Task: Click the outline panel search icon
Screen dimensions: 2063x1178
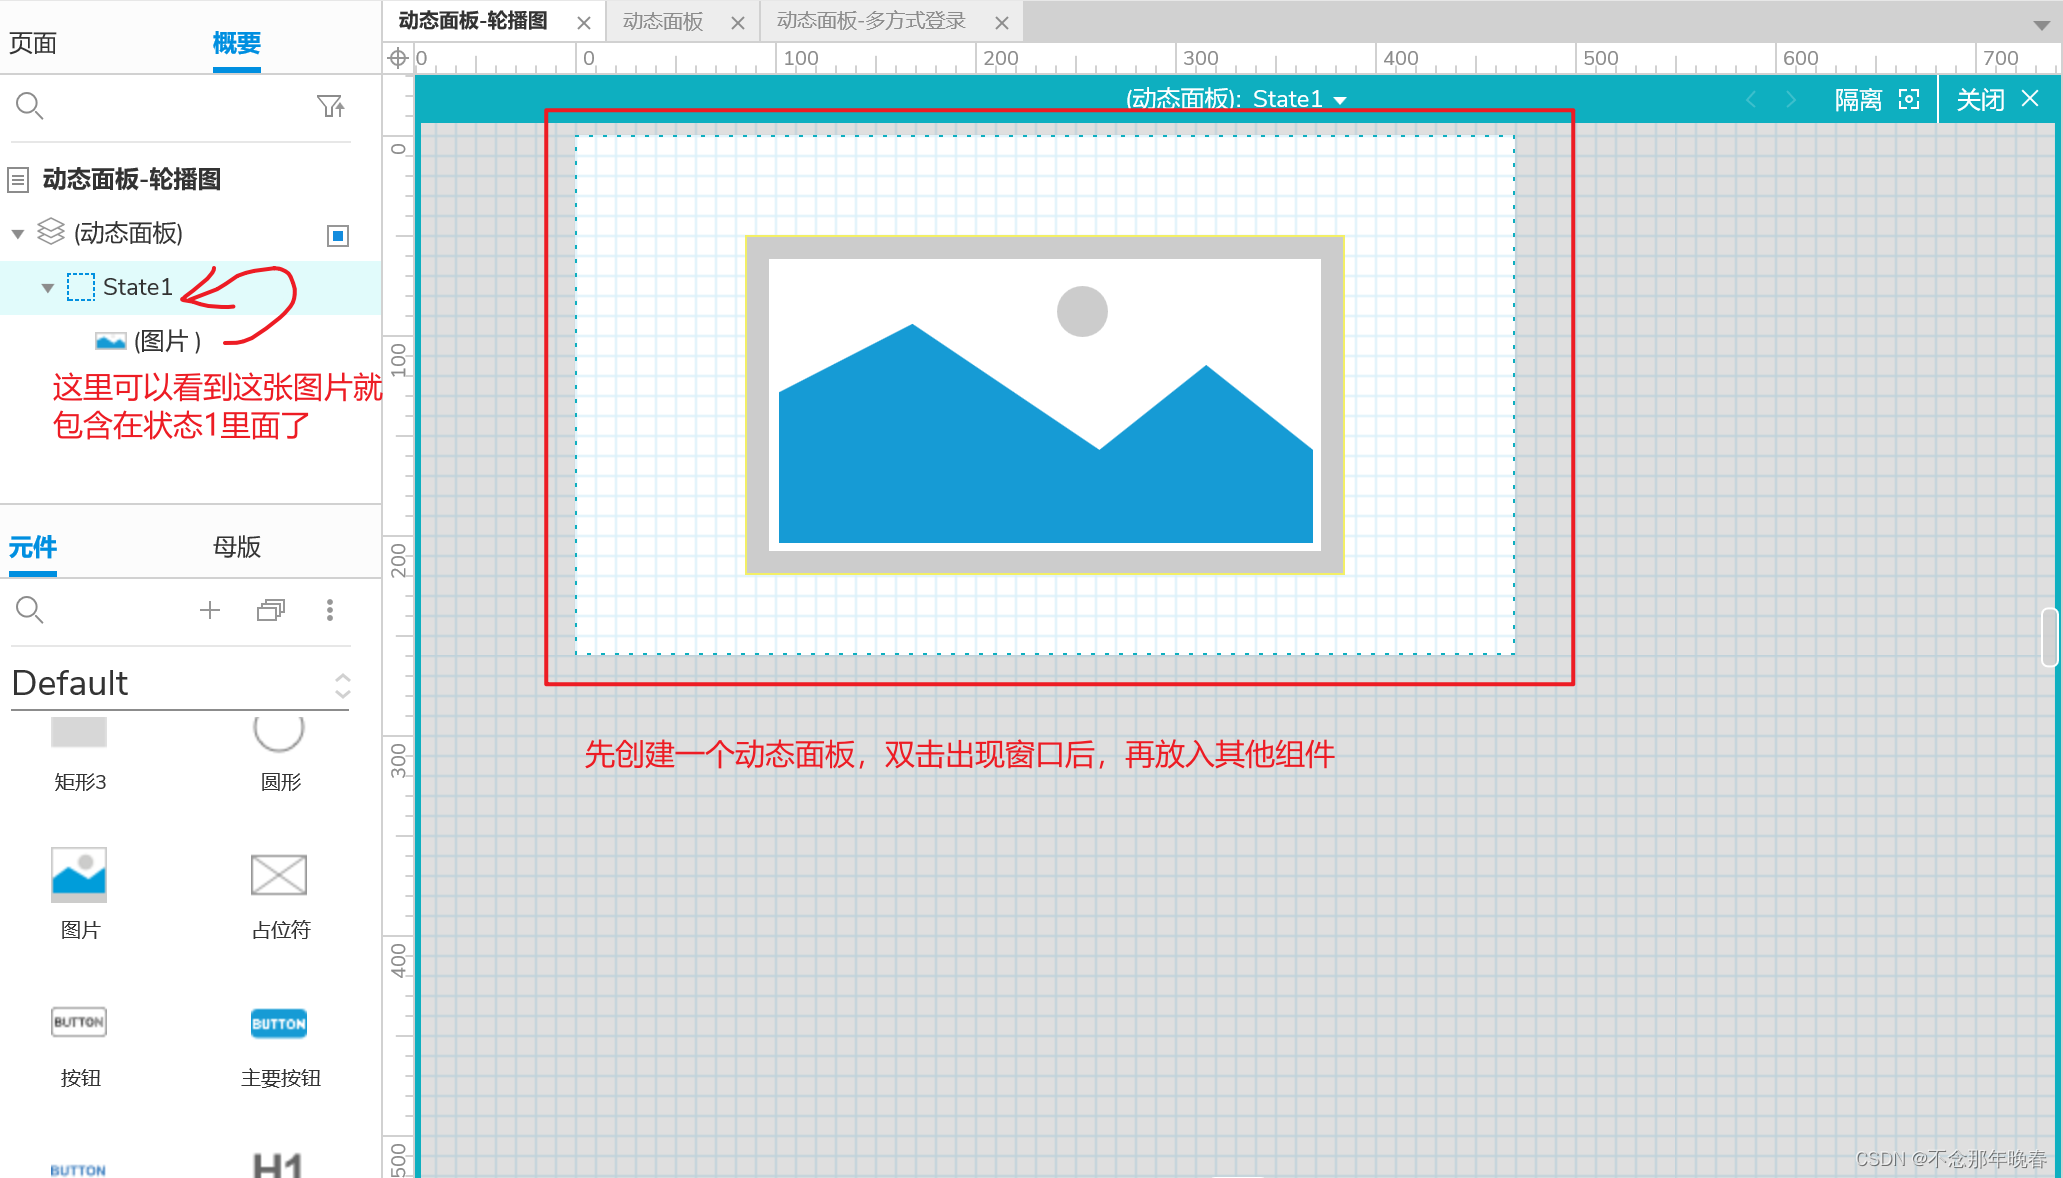Action: [x=29, y=105]
